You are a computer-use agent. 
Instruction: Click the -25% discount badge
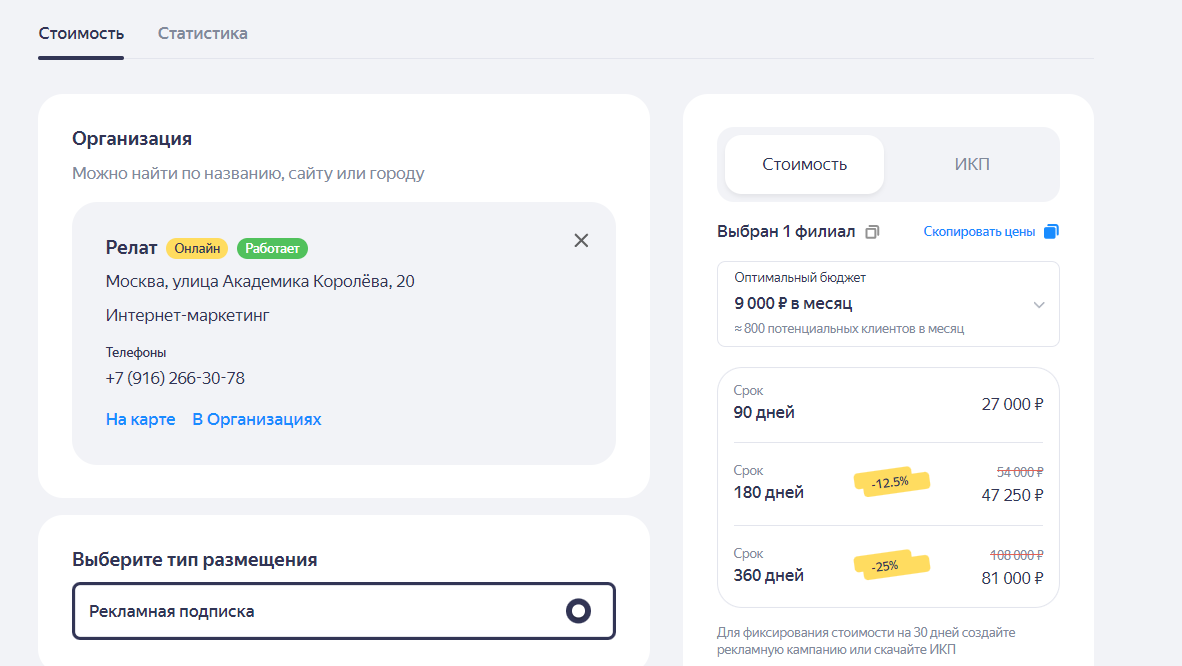tap(891, 565)
